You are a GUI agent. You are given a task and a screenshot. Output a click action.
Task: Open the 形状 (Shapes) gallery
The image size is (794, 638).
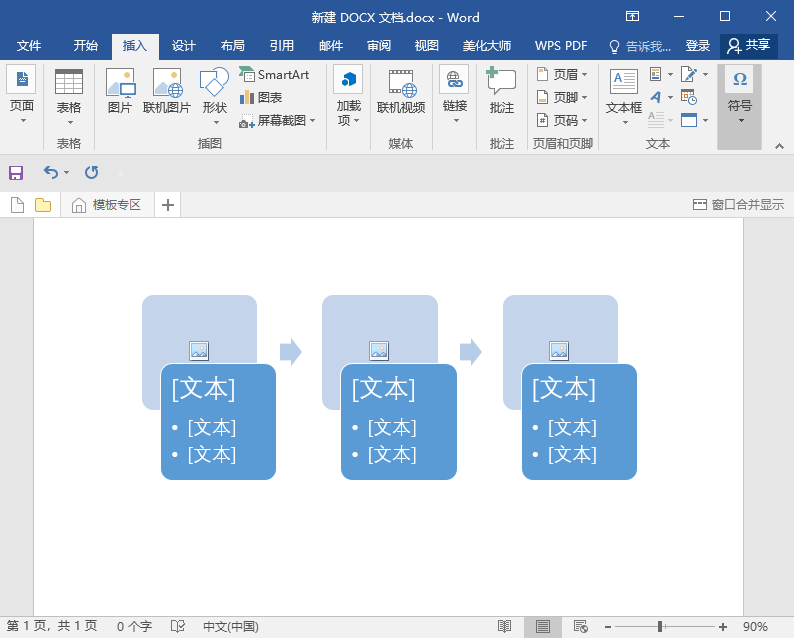[x=215, y=96]
